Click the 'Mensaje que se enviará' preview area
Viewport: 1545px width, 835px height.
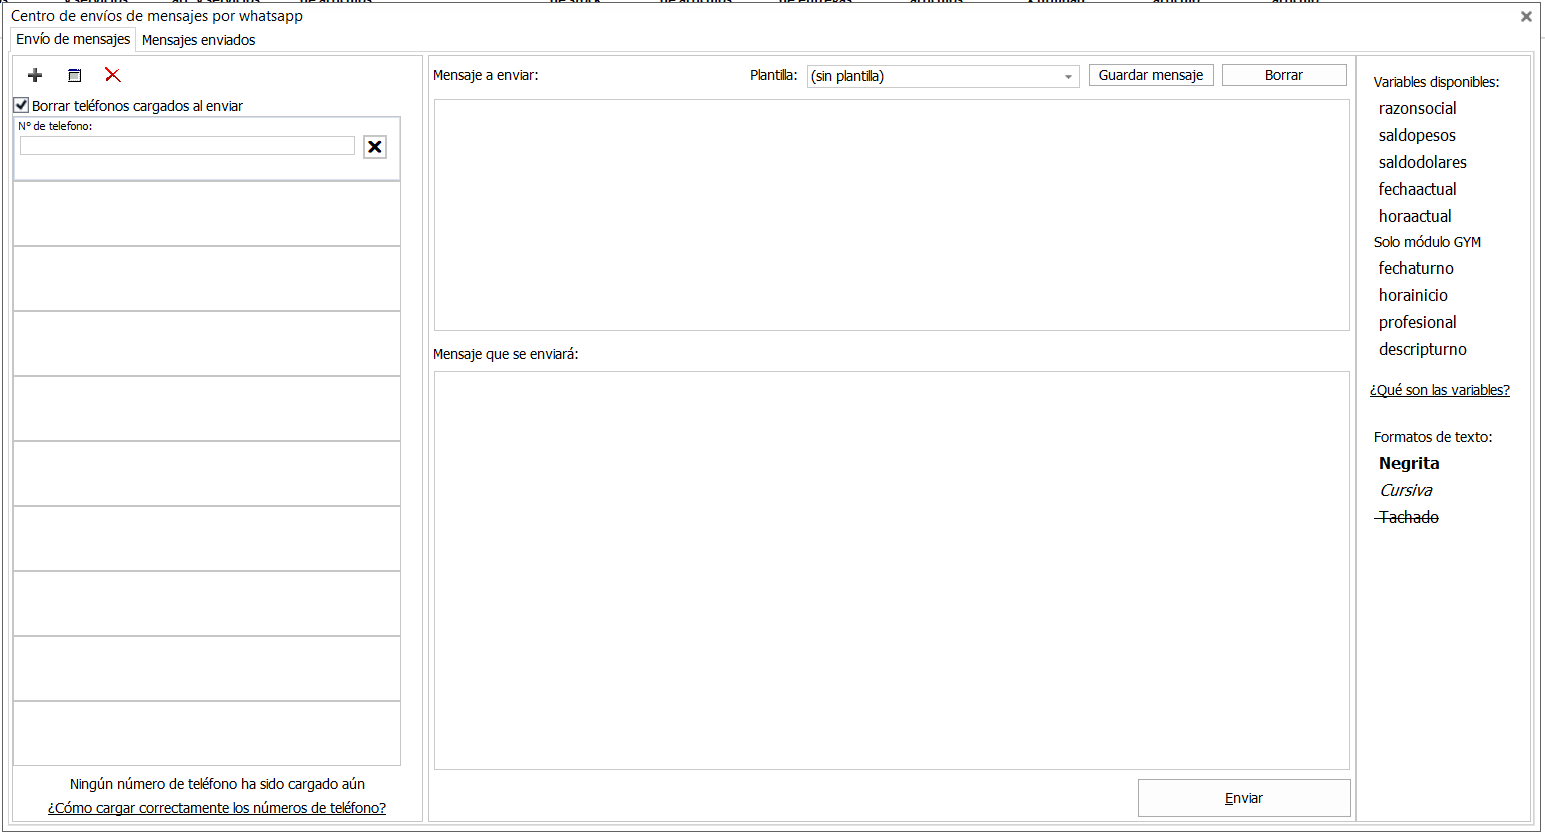click(x=892, y=570)
